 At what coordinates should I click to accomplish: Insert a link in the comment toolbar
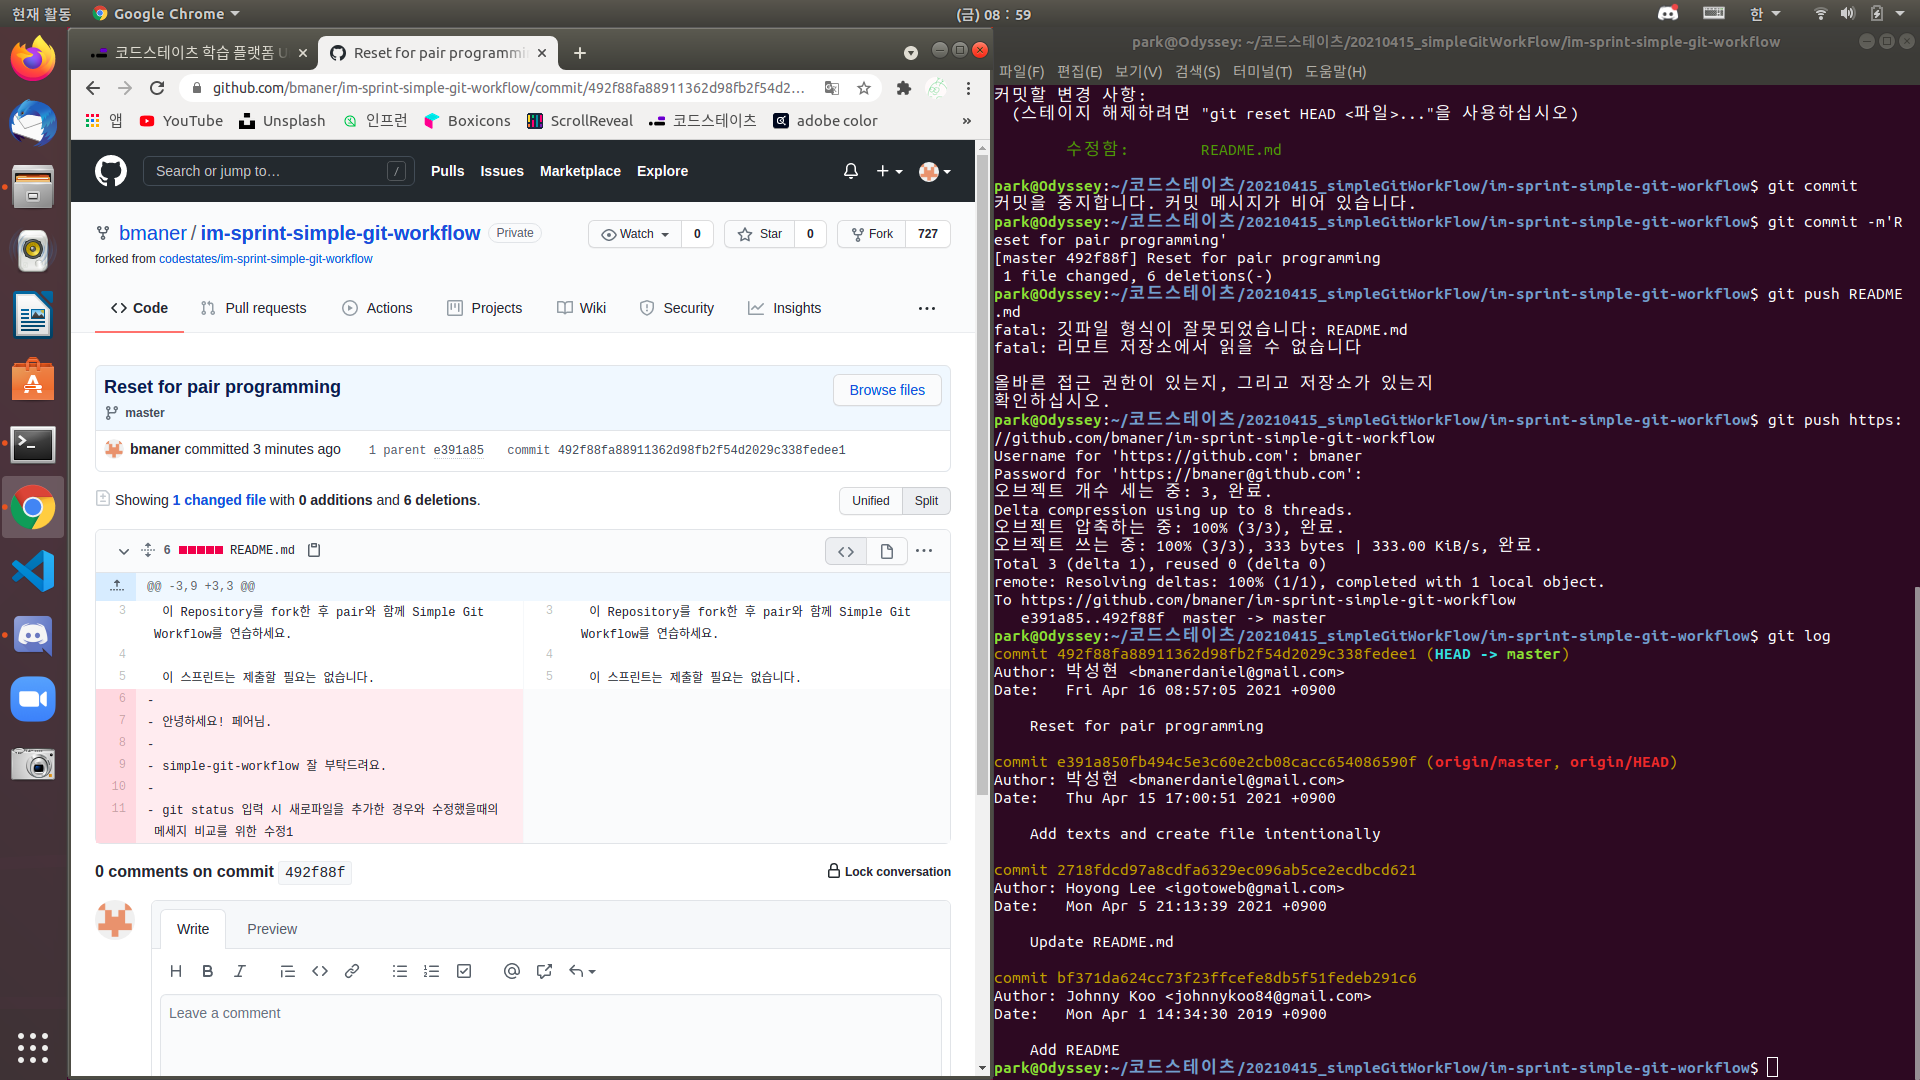click(352, 971)
